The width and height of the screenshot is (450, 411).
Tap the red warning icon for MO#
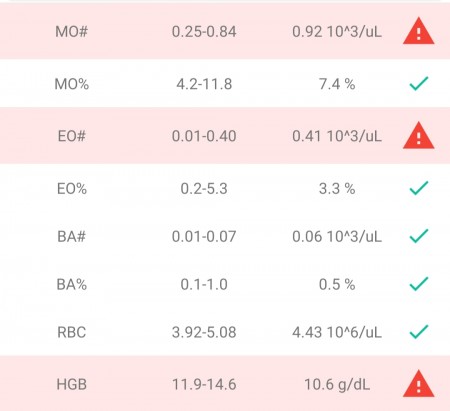[x=419, y=32]
